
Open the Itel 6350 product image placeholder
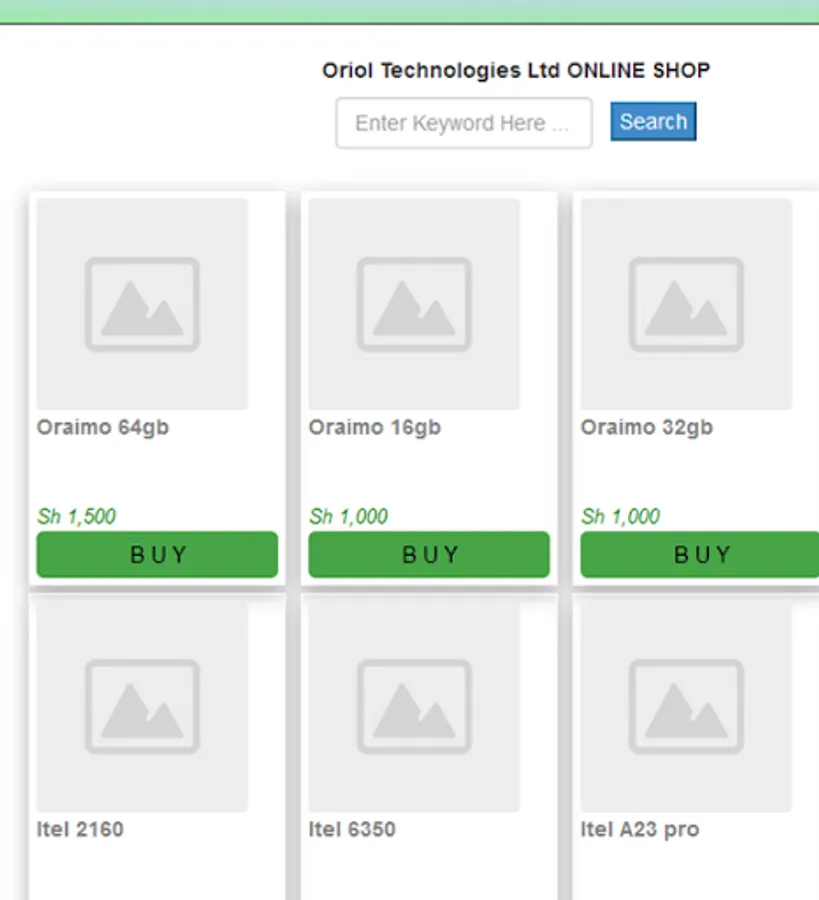pos(414,707)
